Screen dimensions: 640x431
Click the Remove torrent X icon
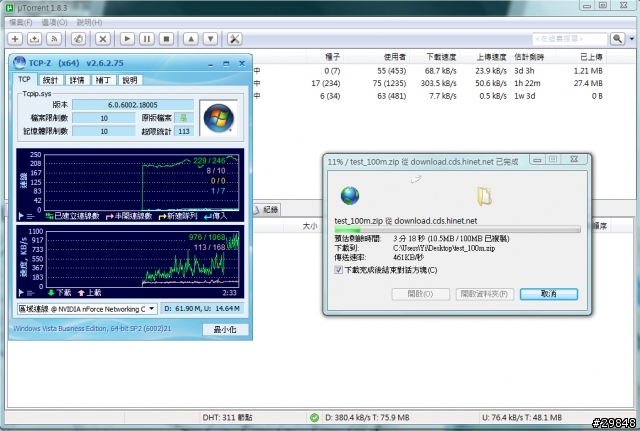pyautogui.click(x=103, y=39)
